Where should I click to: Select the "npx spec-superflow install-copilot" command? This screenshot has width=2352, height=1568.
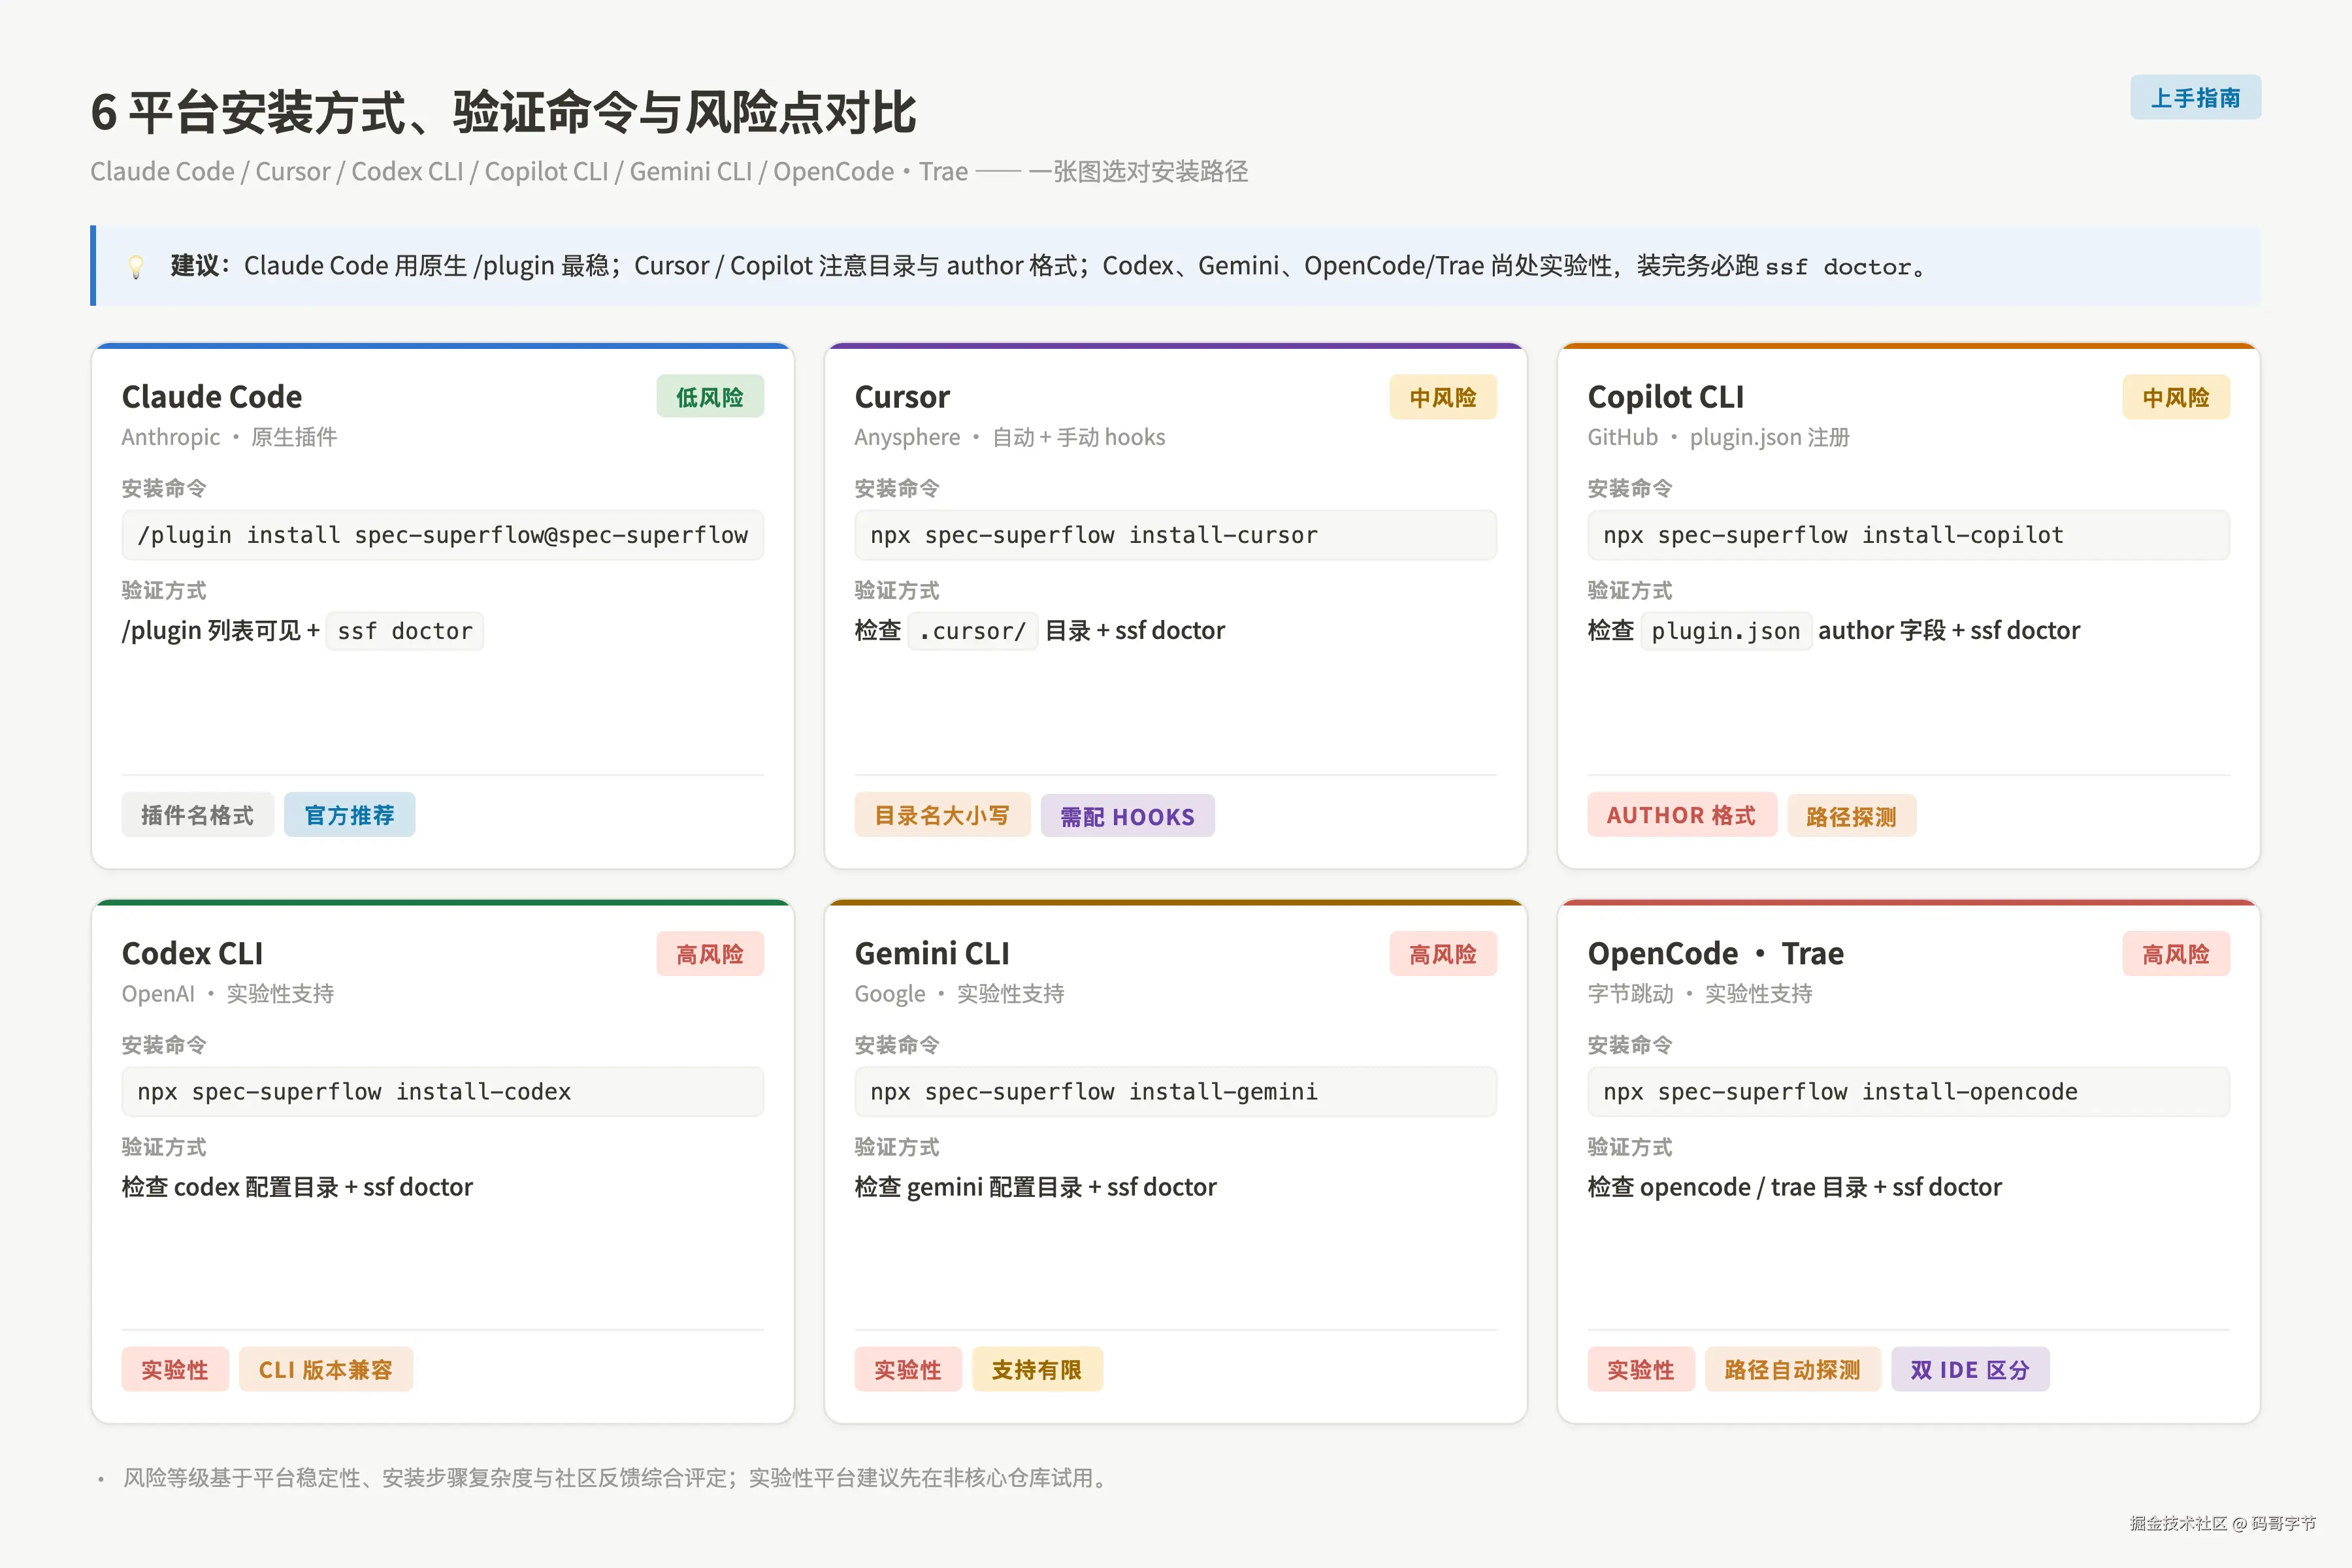click(x=1908, y=535)
